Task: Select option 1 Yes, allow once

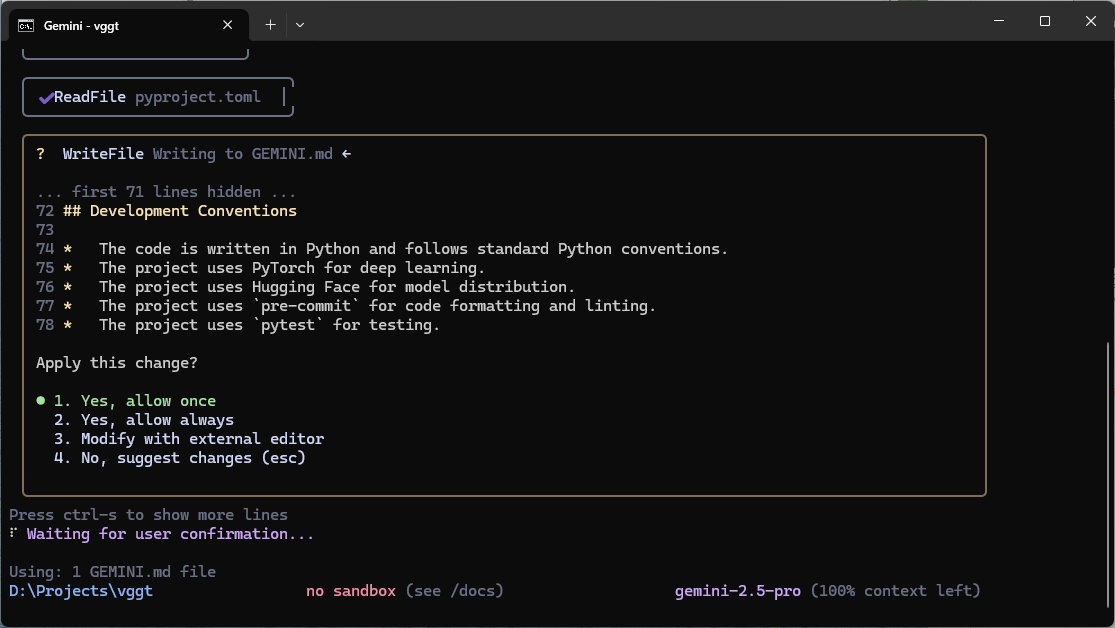Action: tap(135, 400)
